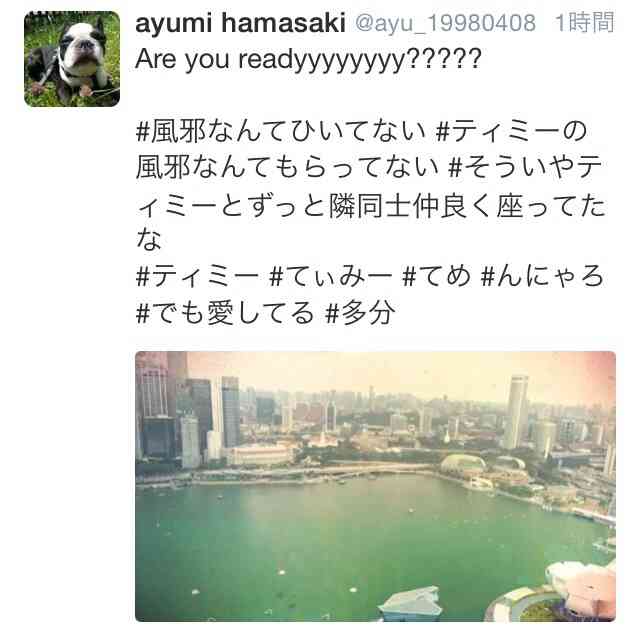Open ayumi hamasaki display name

(x=240, y=22)
